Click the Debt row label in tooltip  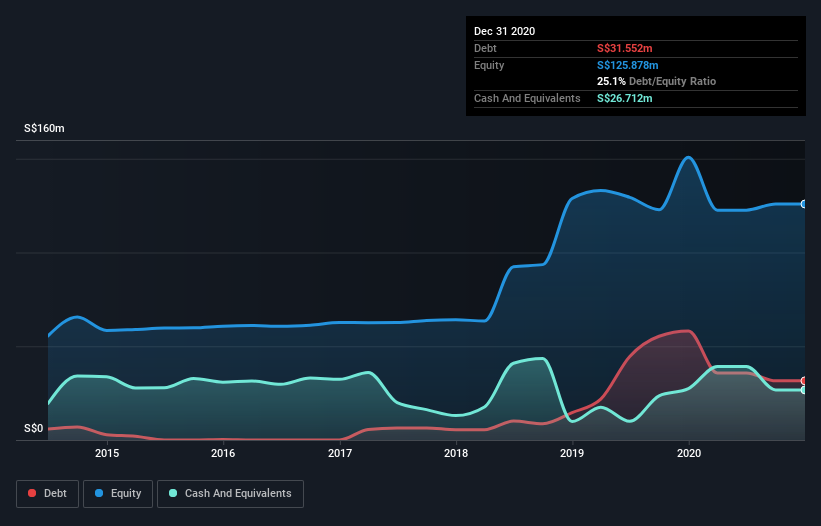click(x=485, y=48)
